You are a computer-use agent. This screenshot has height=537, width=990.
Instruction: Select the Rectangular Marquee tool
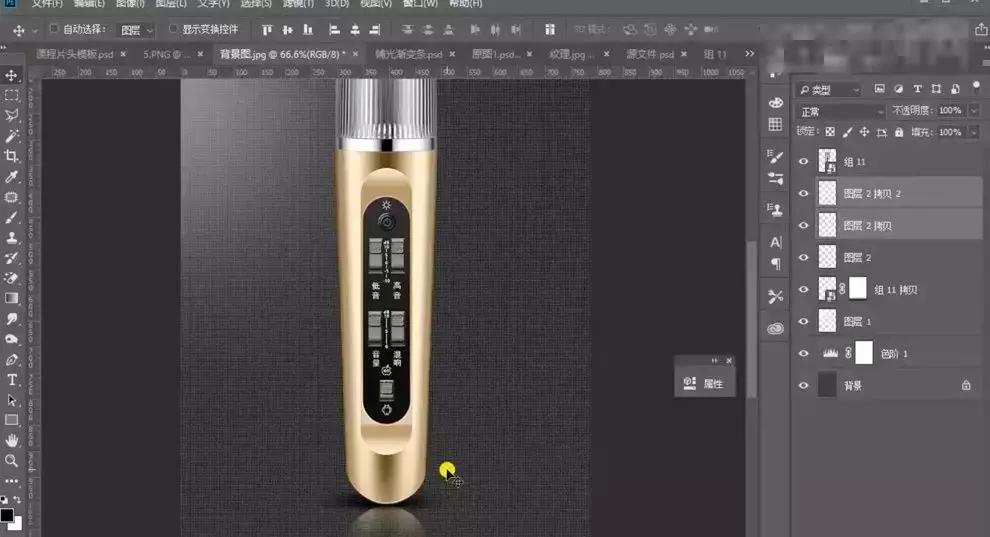tap(11, 96)
